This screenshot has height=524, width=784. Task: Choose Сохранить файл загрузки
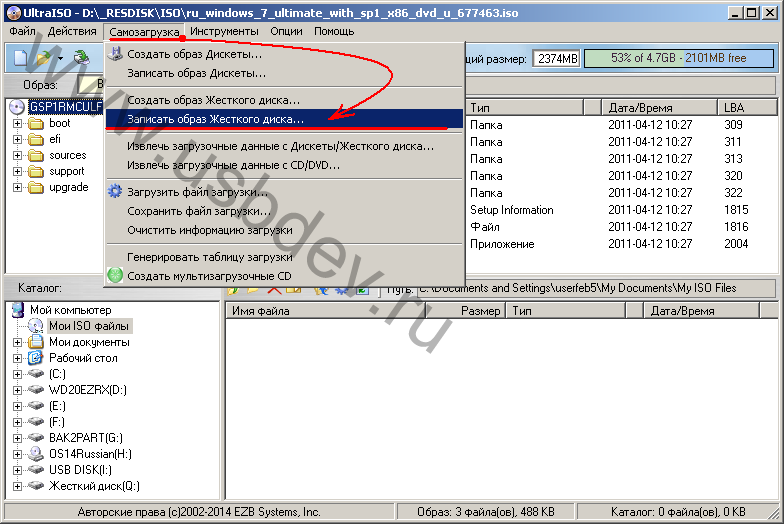coord(284,211)
